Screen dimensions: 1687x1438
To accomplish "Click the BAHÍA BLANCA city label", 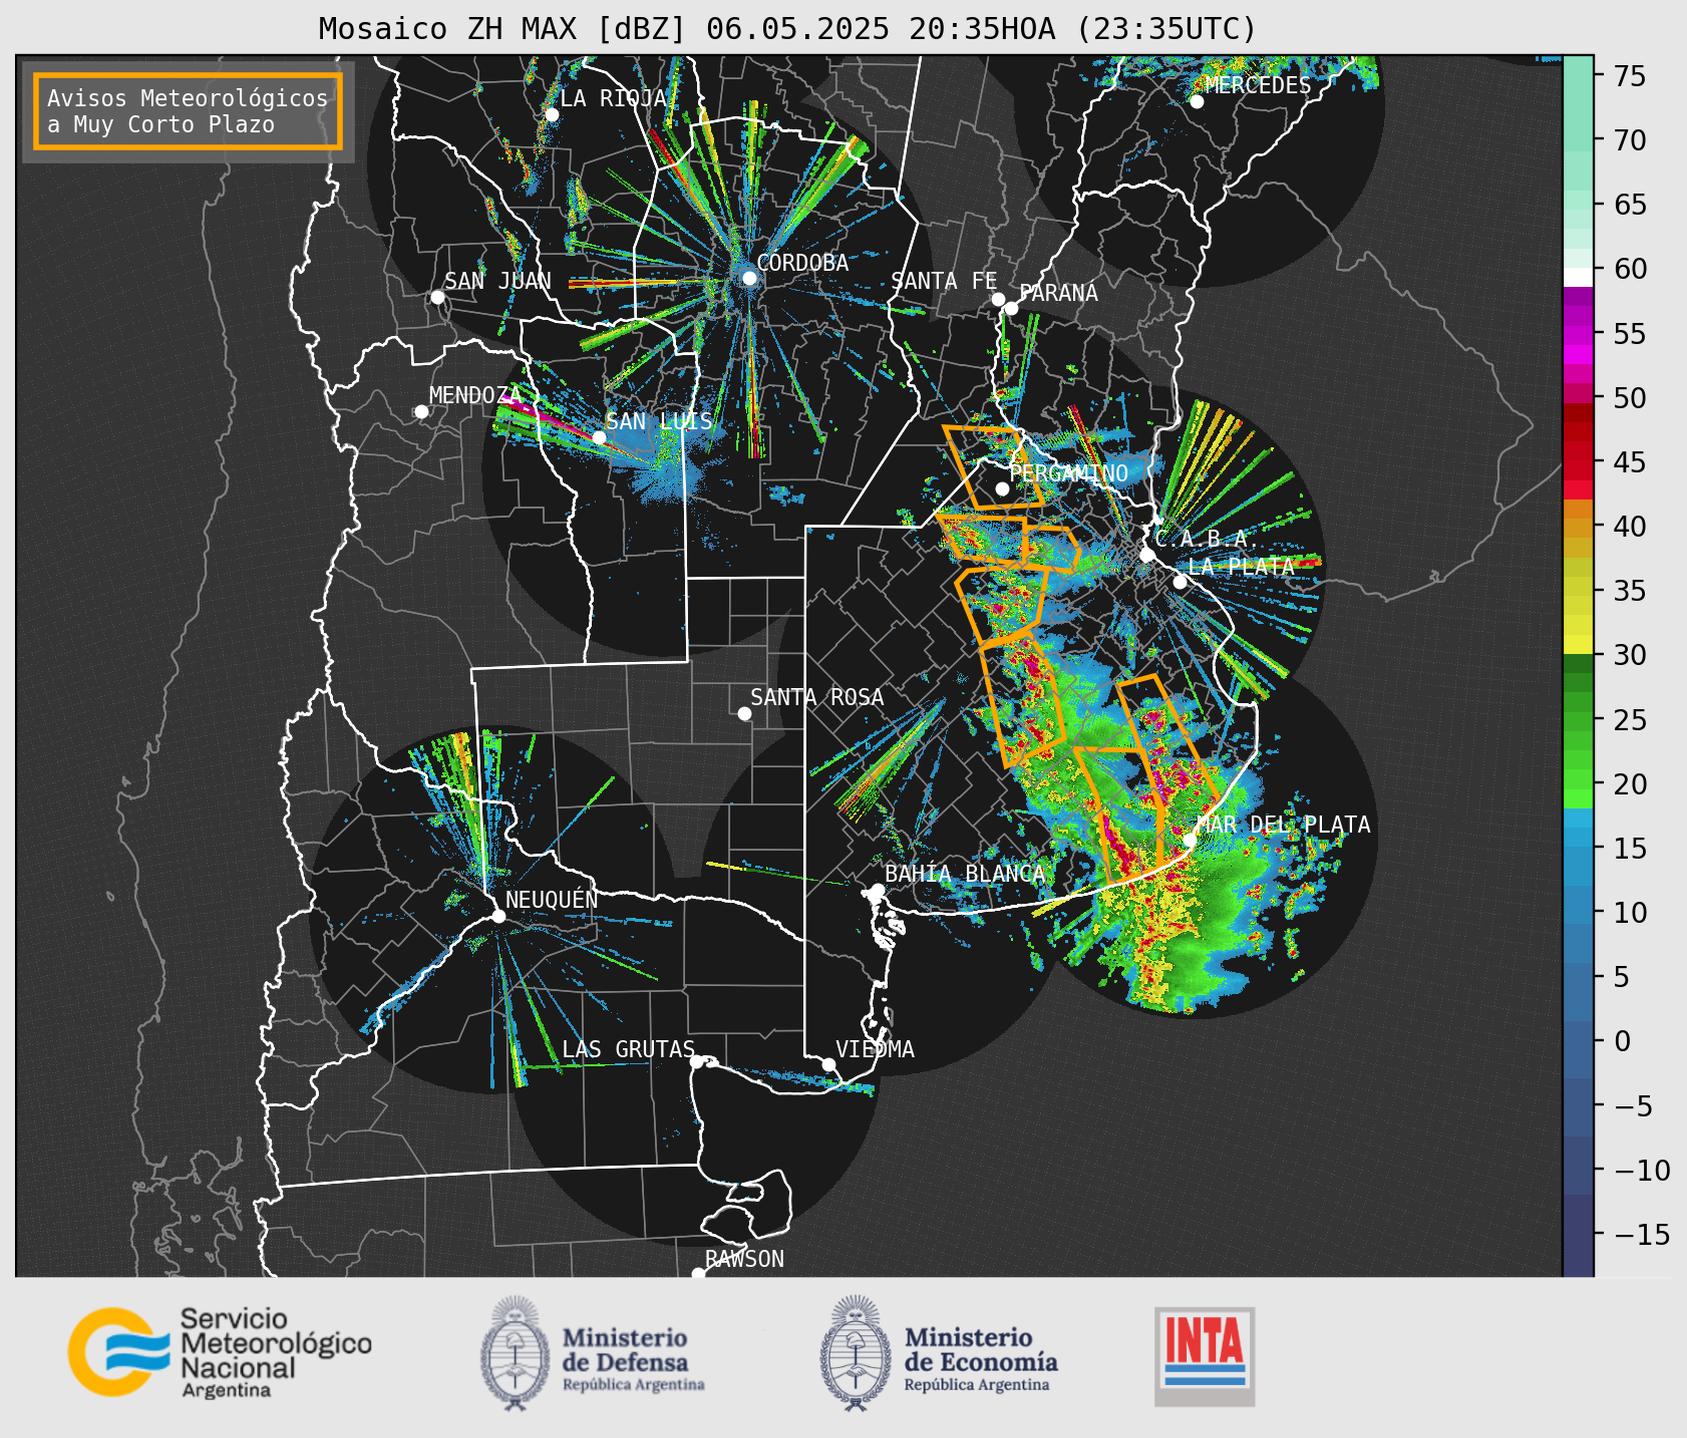I will 965,874.
